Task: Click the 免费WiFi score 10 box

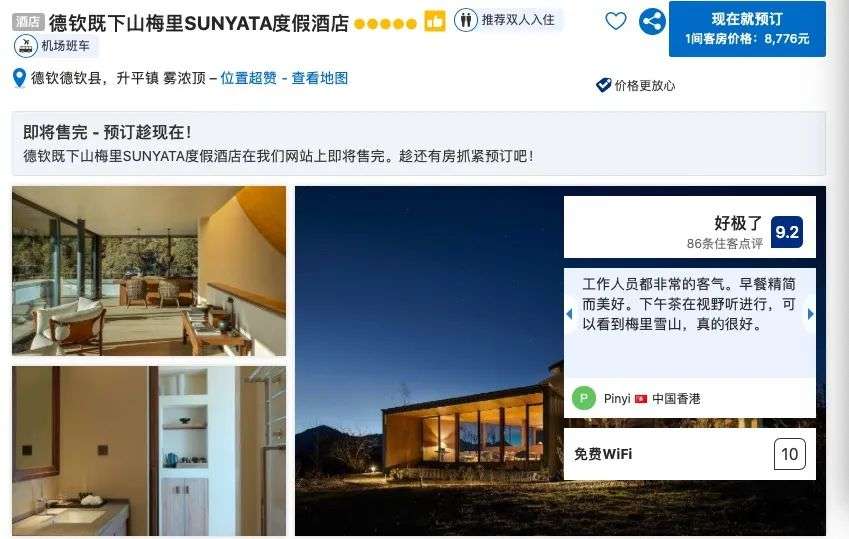Action: tap(789, 454)
